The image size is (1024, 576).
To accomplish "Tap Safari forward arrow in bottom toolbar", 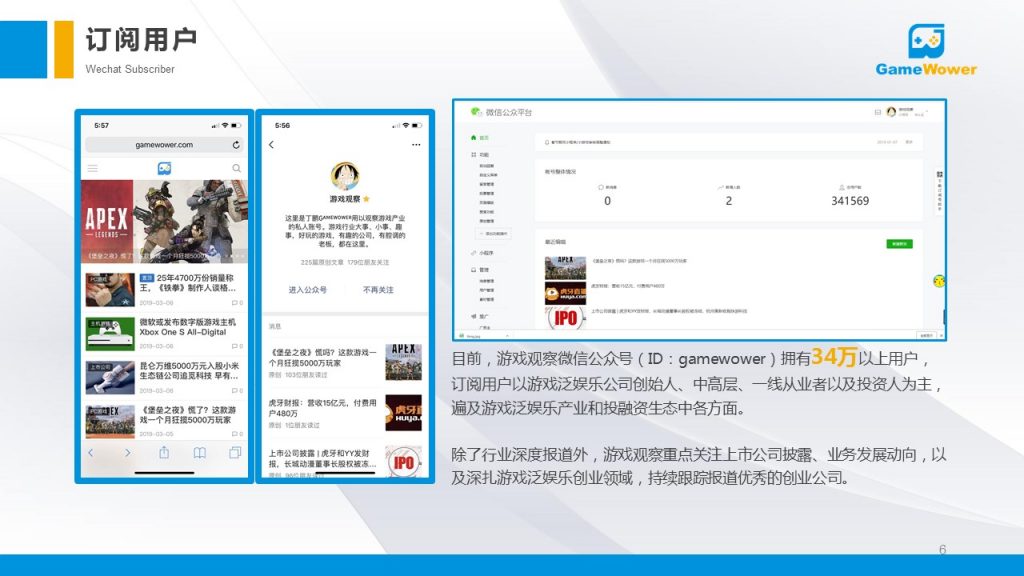I will point(127,453).
